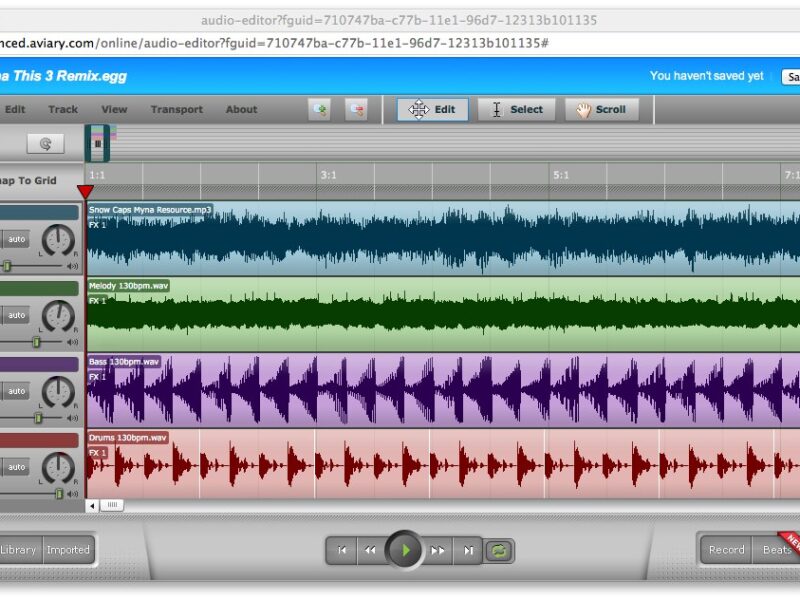
Task: Skip to end of the song
Action: point(467,550)
